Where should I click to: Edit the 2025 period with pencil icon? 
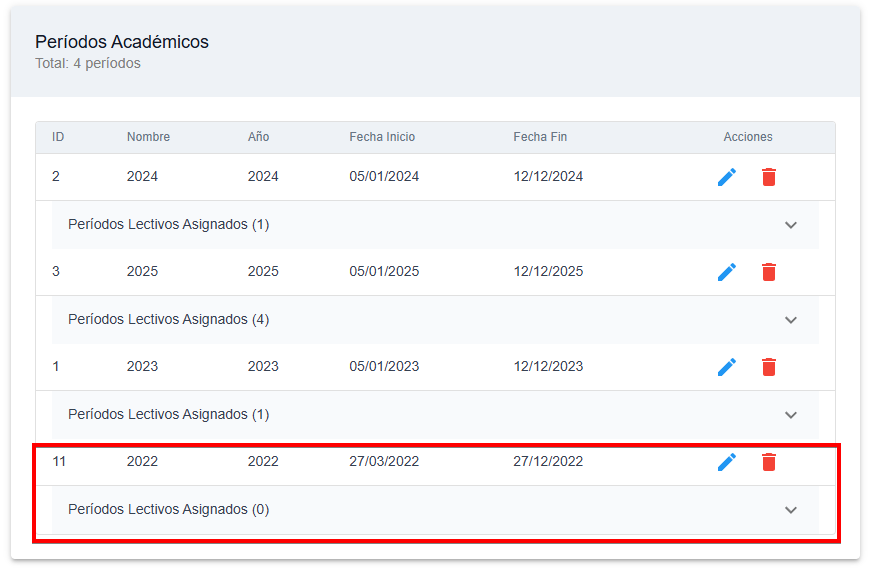pos(727,272)
